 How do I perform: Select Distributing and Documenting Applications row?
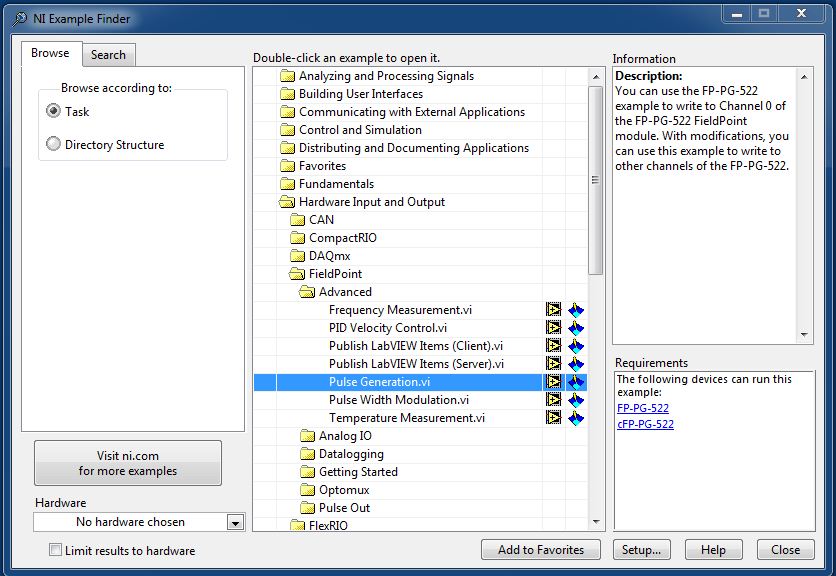(420, 148)
